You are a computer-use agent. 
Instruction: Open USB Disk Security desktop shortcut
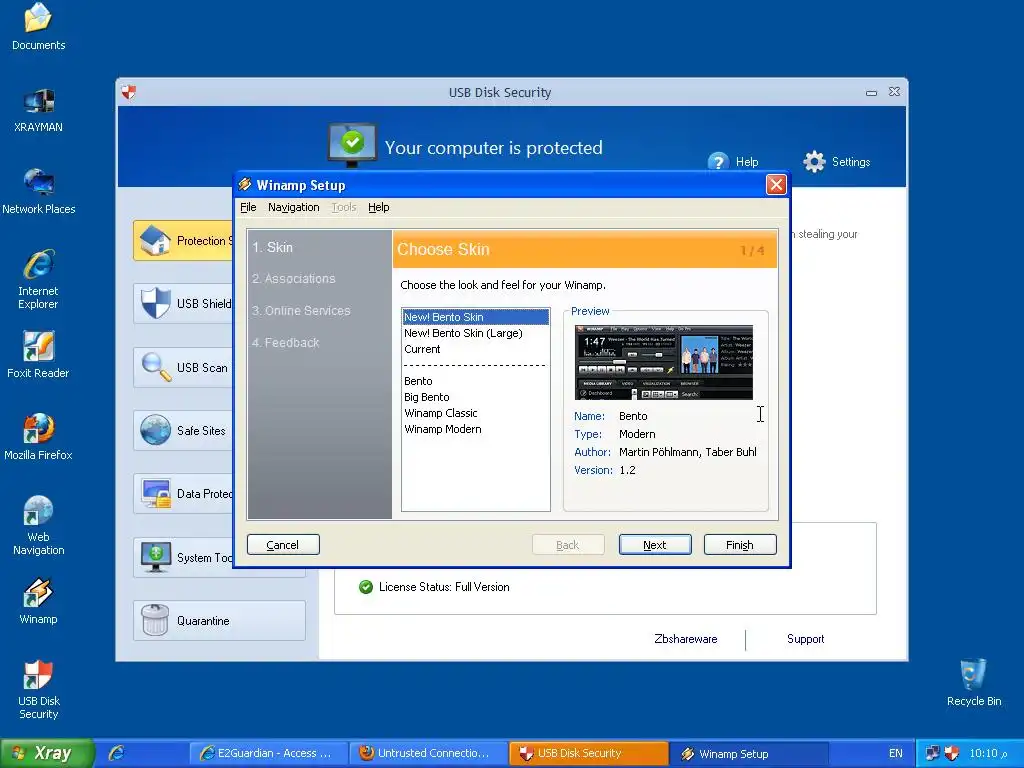click(x=38, y=690)
